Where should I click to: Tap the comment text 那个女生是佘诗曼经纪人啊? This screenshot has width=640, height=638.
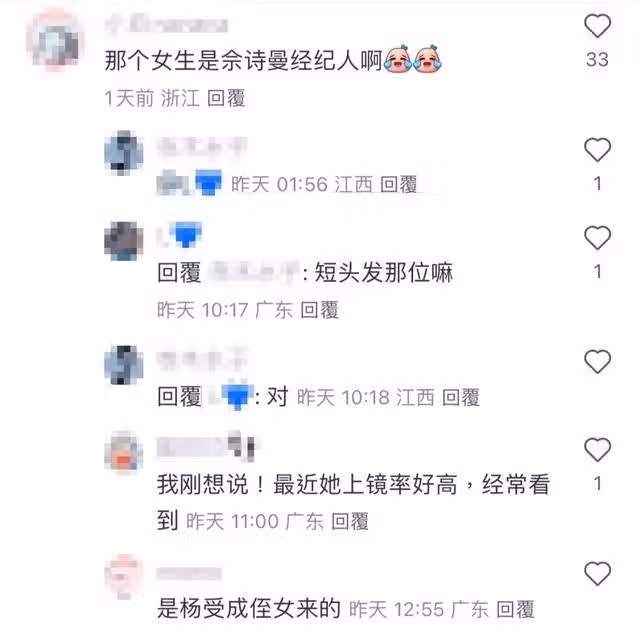point(243,60)
